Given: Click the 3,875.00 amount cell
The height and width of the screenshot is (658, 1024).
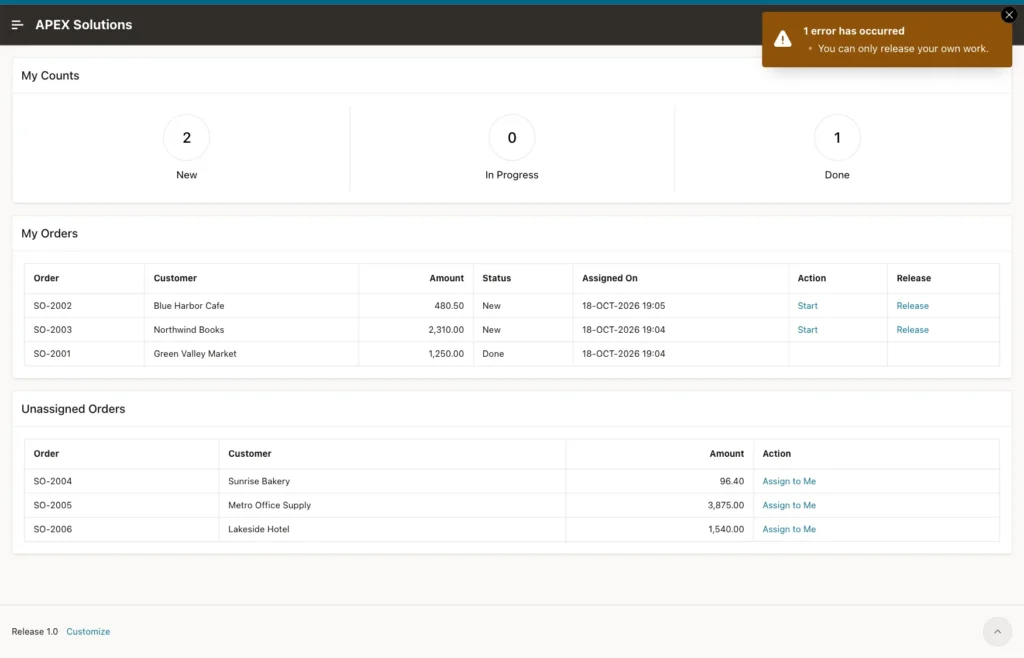Looking at the screenshot, I should (660, 505).
